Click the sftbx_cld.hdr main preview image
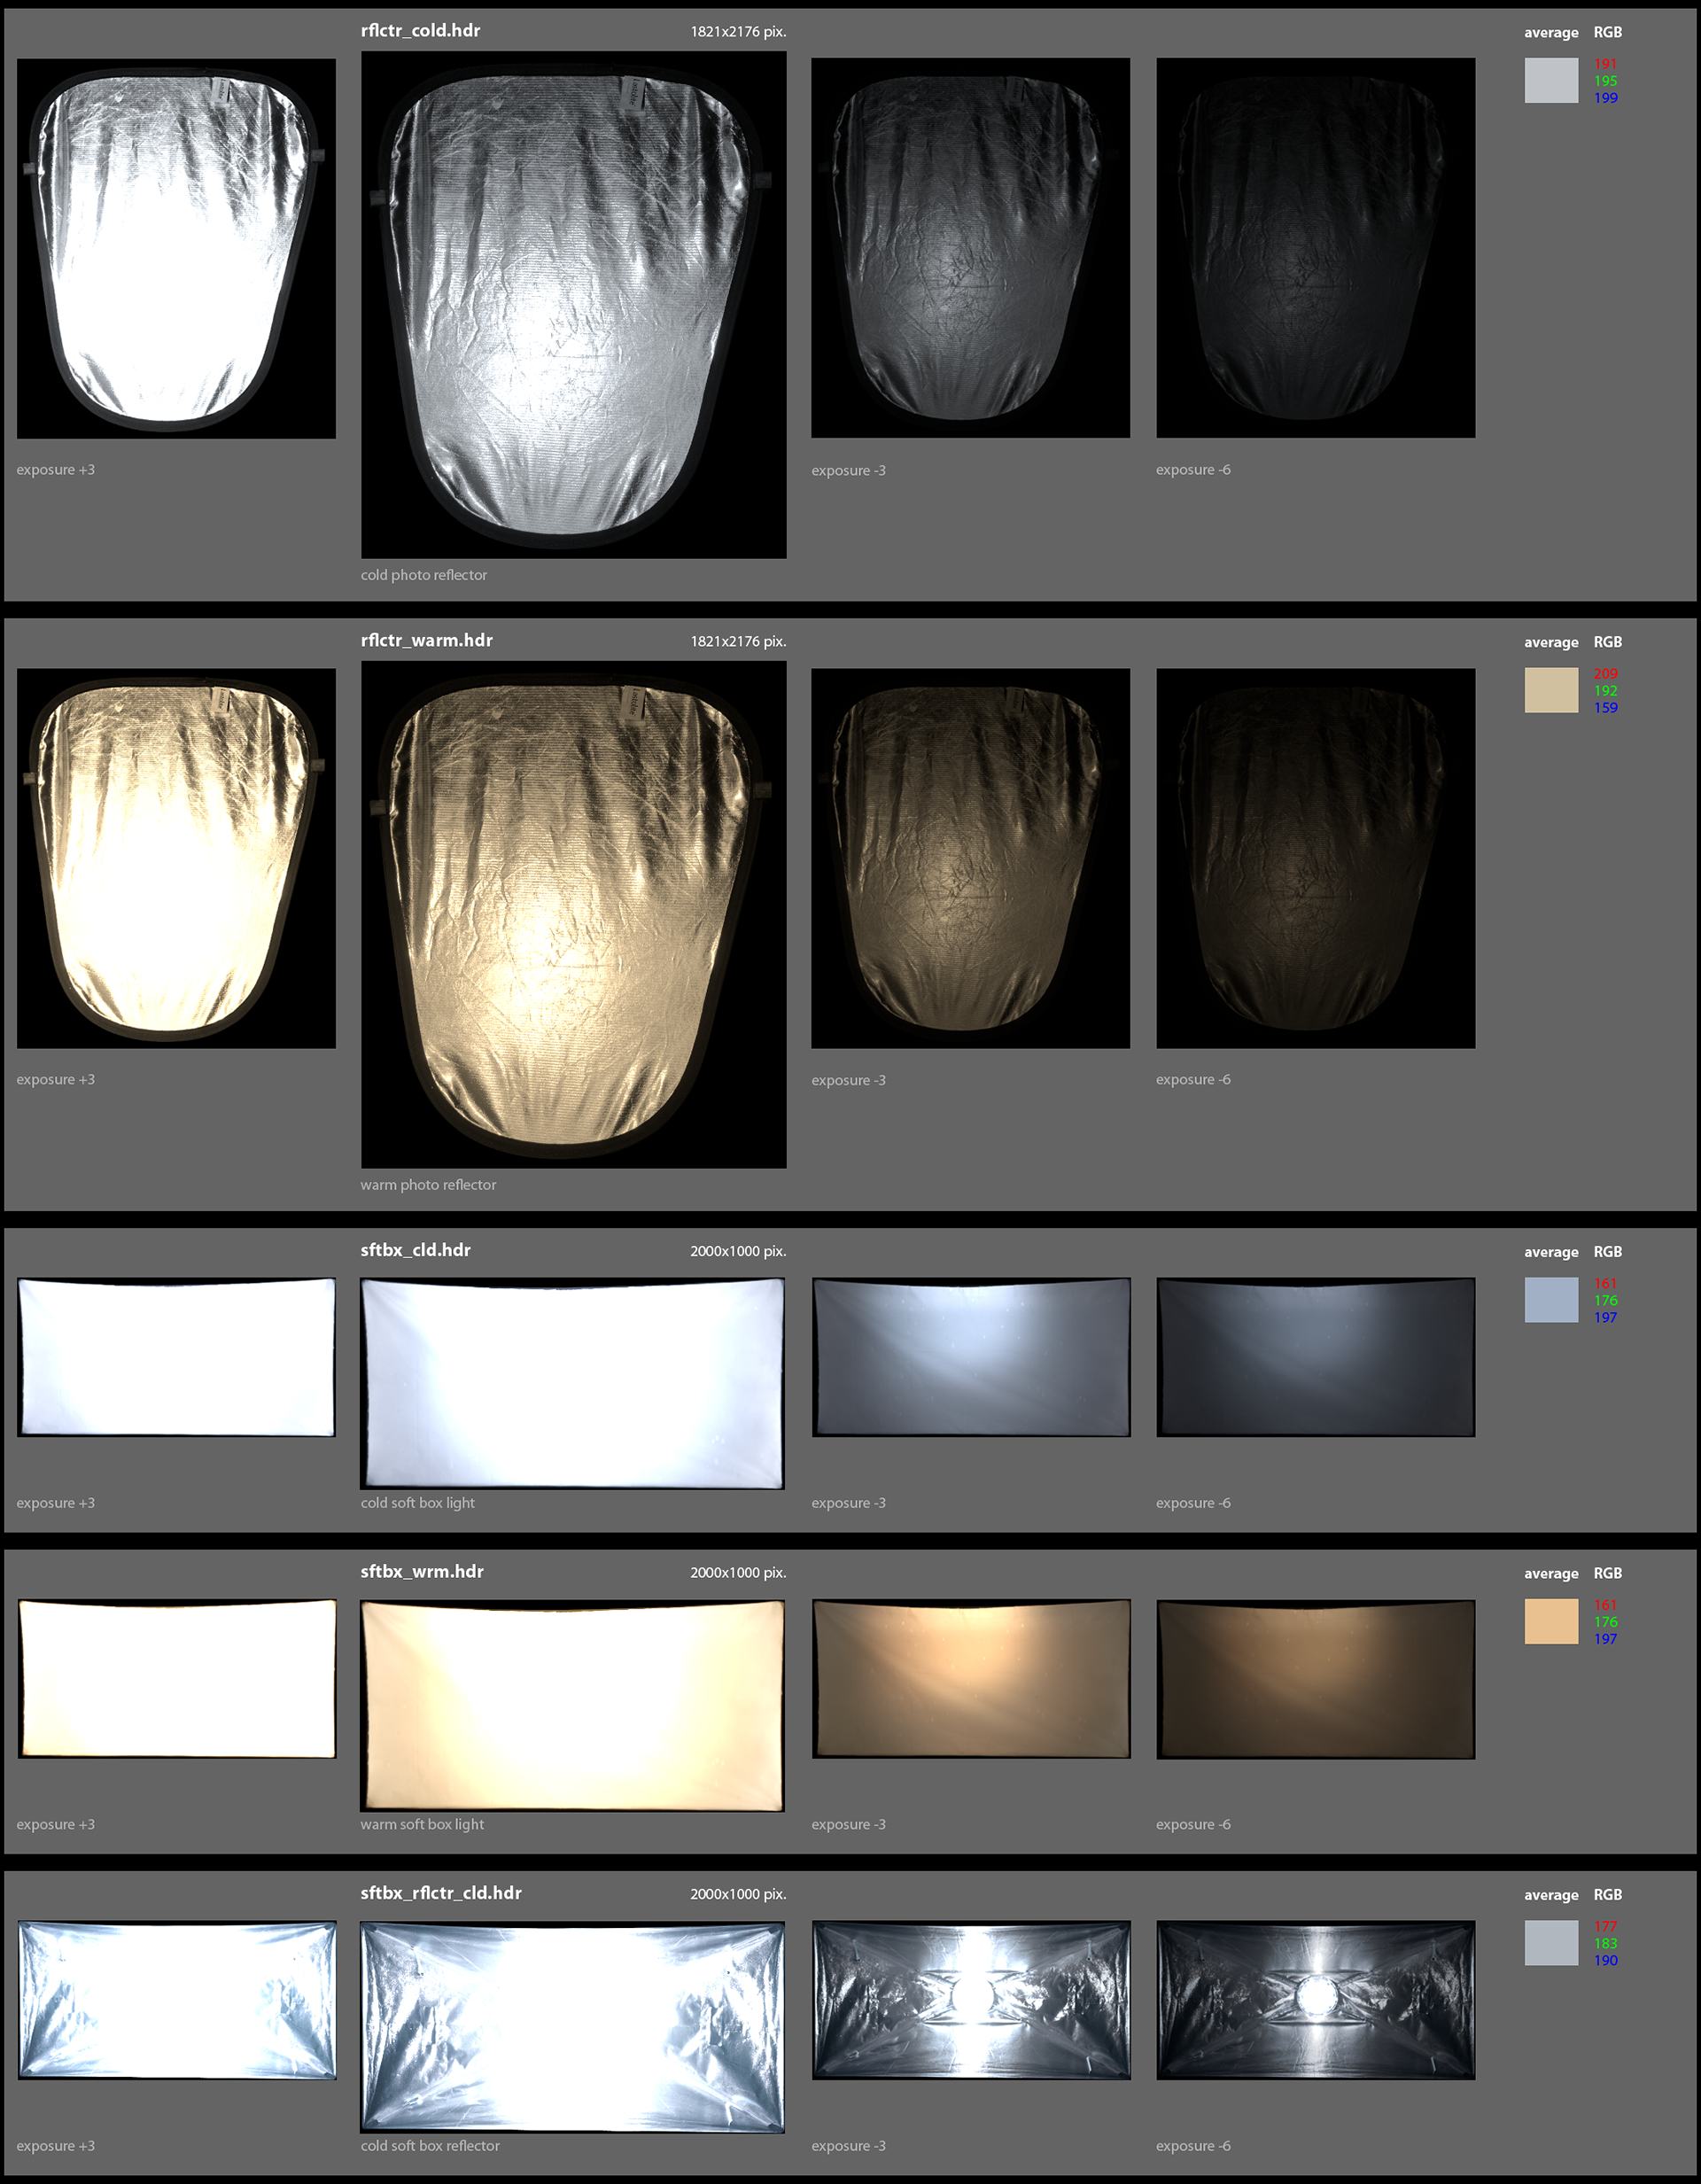This screenshot has width=1701, height=2184. point(572,1383)
